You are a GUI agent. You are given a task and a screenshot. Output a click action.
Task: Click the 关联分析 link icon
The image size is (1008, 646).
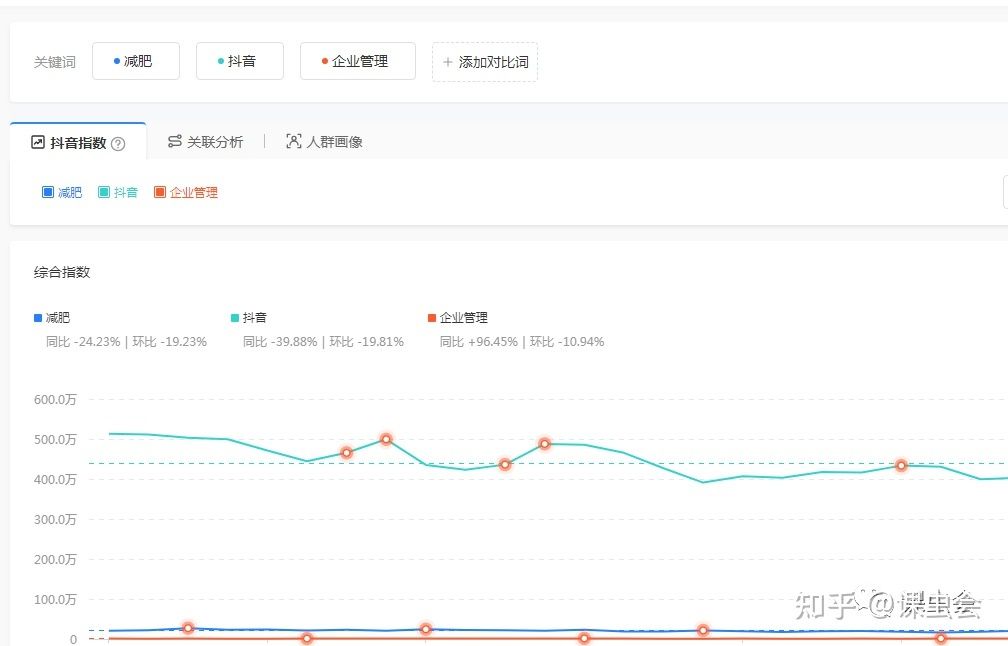pyautogui.click(x=175, y=142)
